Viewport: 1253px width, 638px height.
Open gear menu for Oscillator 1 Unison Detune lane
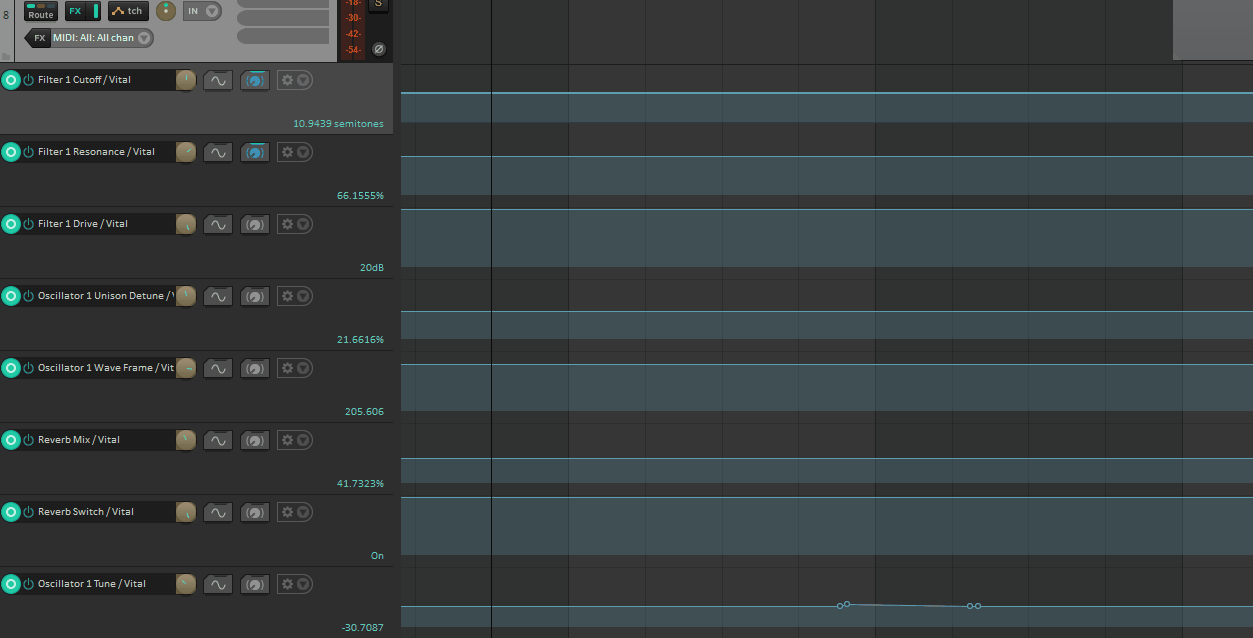(x=295, y=296)
